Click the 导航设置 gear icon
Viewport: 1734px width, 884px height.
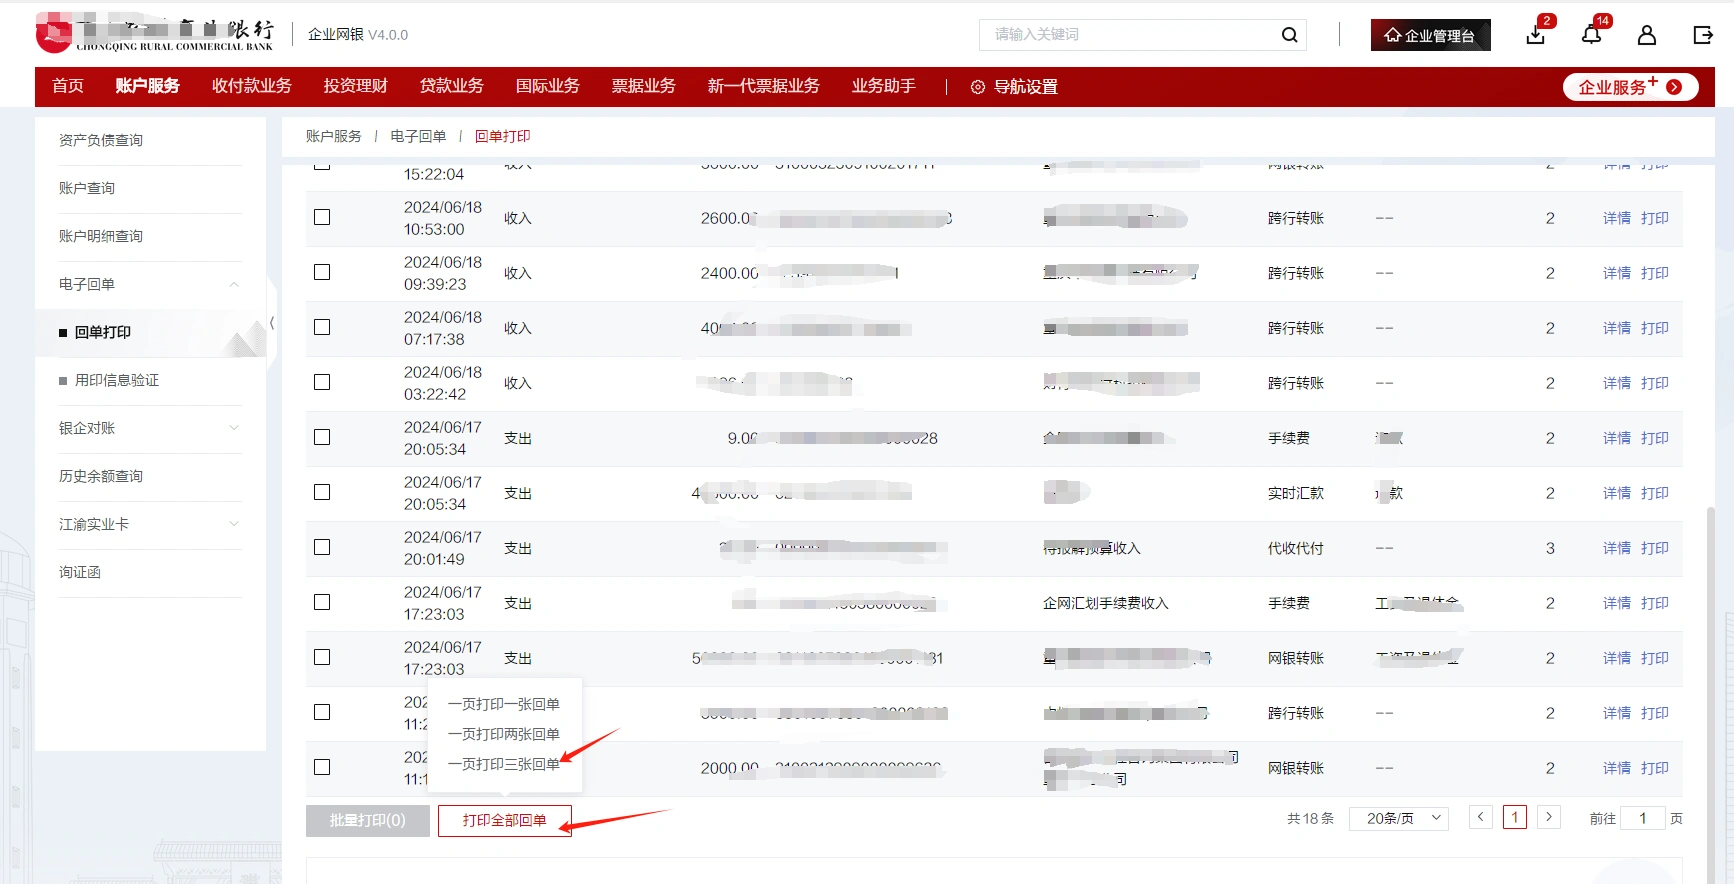[977, 87]
